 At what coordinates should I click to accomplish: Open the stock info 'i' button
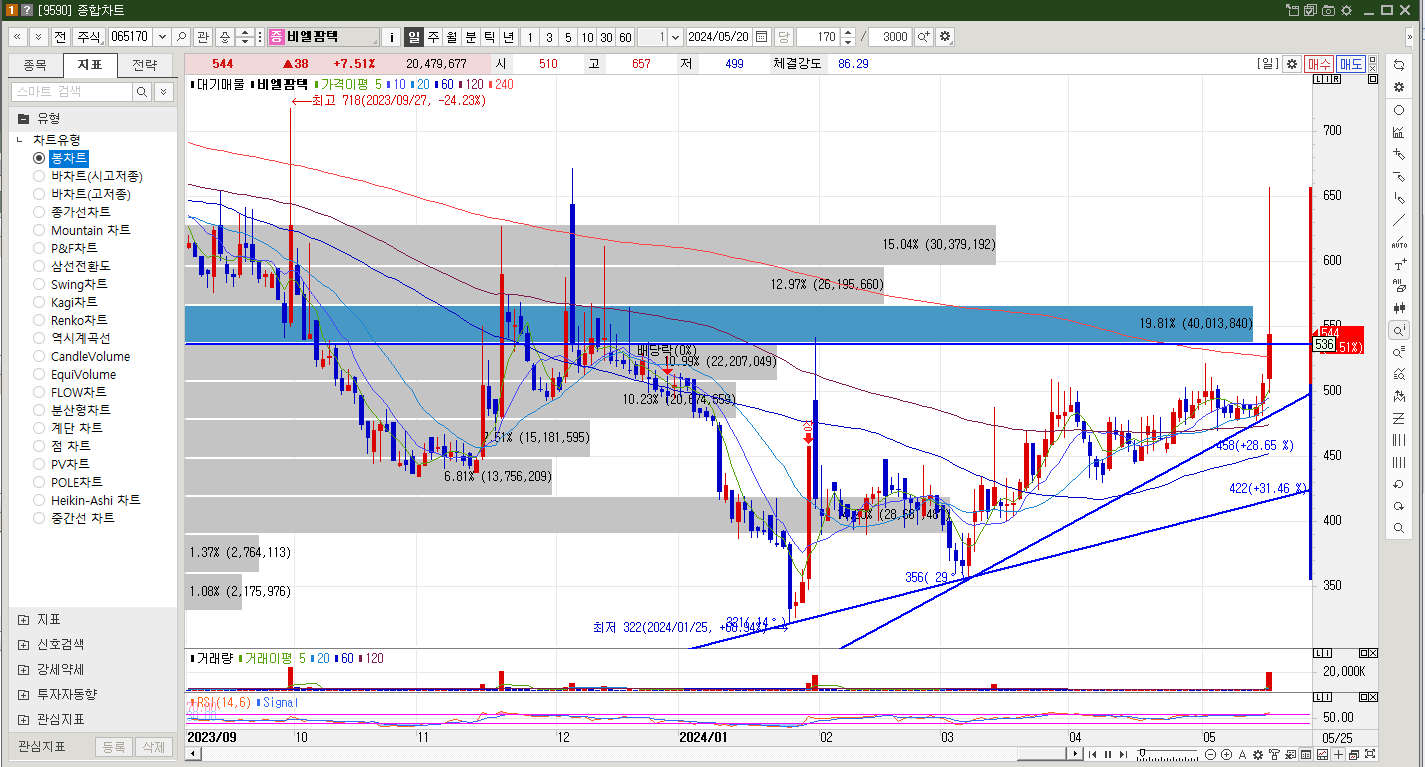point(391,37)
